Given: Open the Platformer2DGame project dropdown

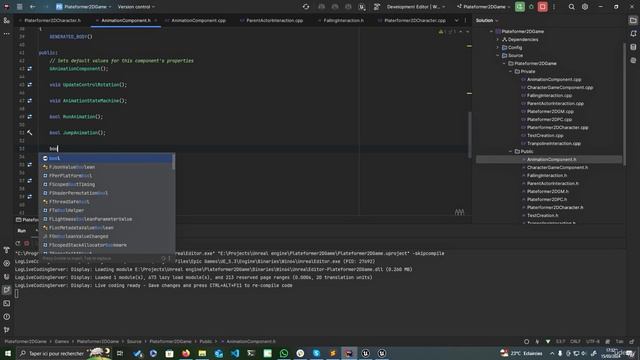Looking at the screenshot, I should (84, 7).
